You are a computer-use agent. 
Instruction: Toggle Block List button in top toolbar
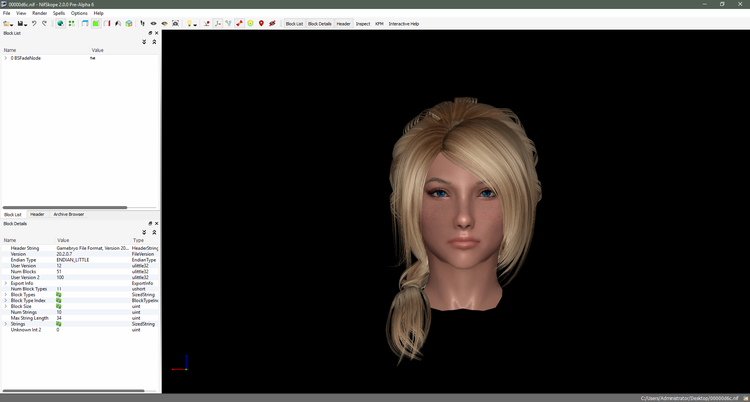pos(294,23)
